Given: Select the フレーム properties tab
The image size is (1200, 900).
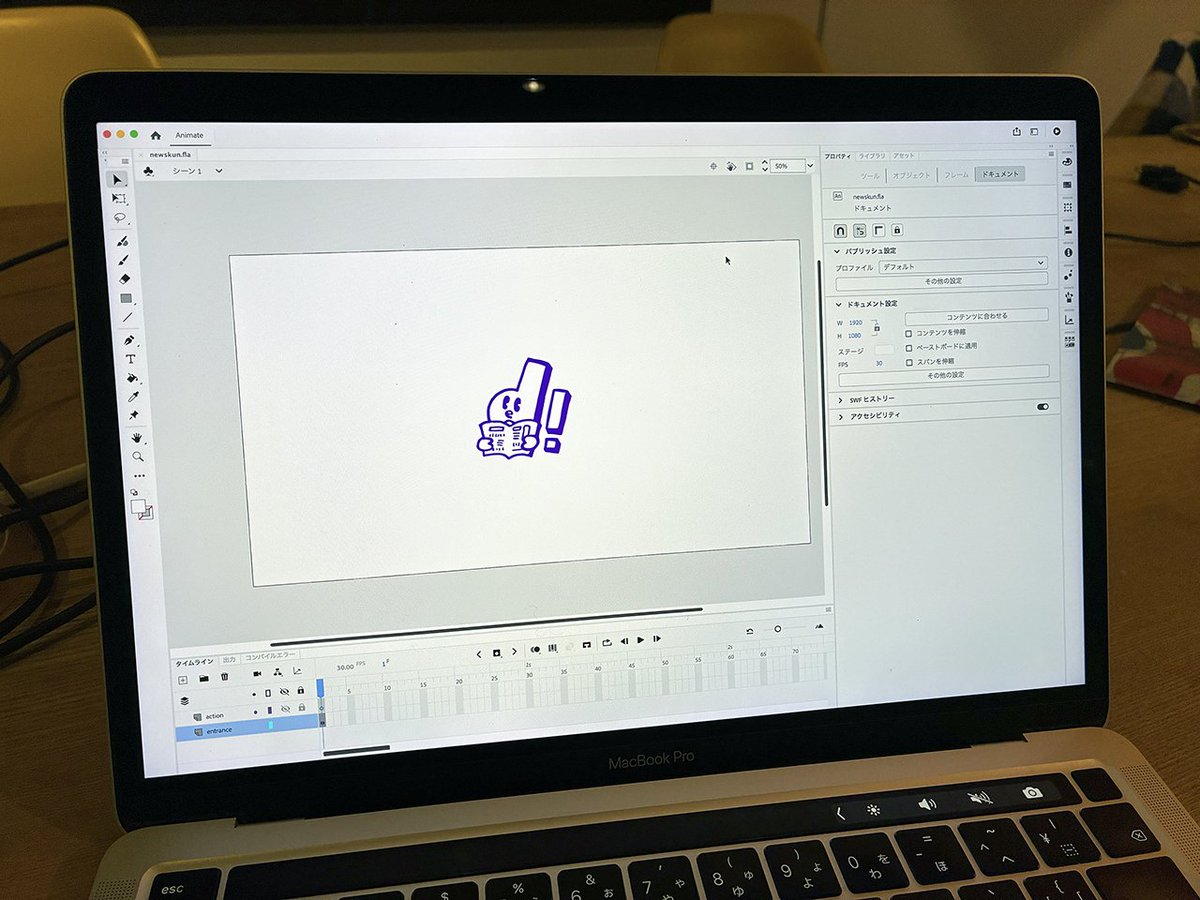Looking at the screenshot, I should [x=956, y=175].
